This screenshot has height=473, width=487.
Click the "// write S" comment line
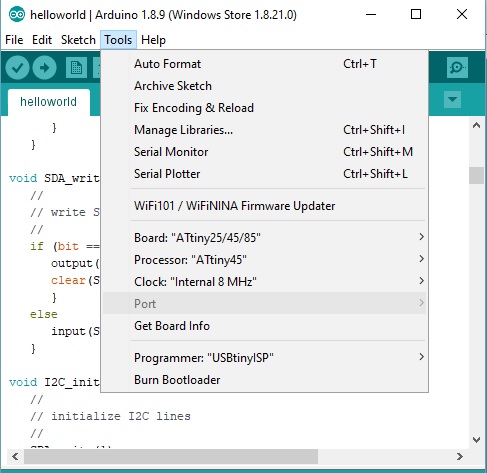point(65,212)
